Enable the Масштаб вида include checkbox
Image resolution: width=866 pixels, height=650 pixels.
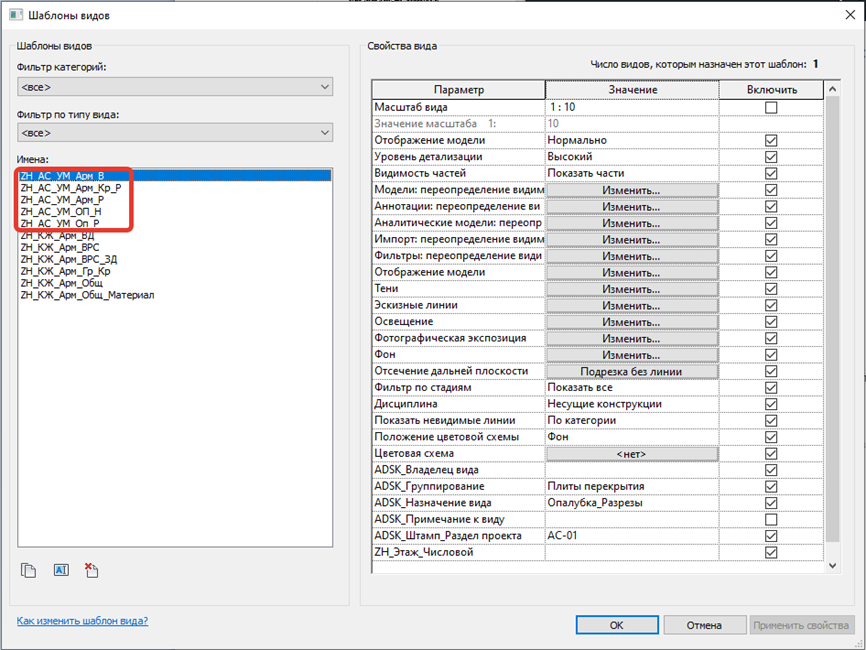click(771, 107)
